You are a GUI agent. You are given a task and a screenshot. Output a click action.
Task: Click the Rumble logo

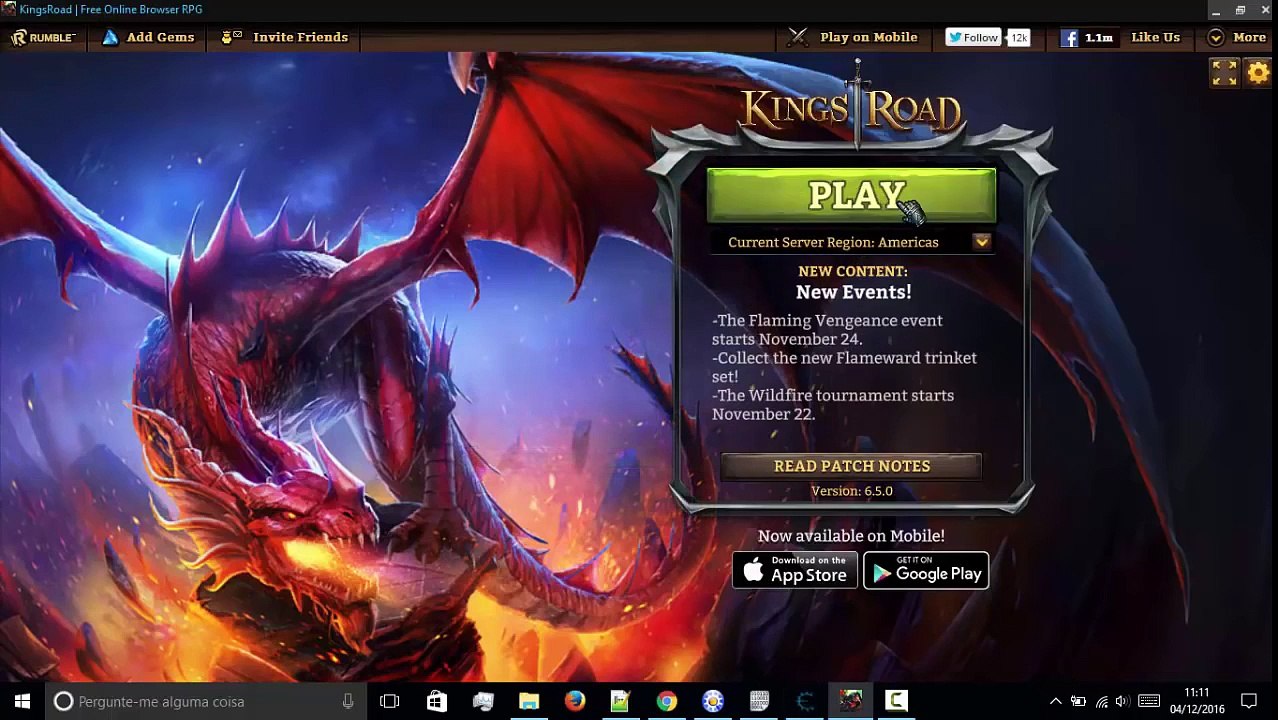click(43, 37)
